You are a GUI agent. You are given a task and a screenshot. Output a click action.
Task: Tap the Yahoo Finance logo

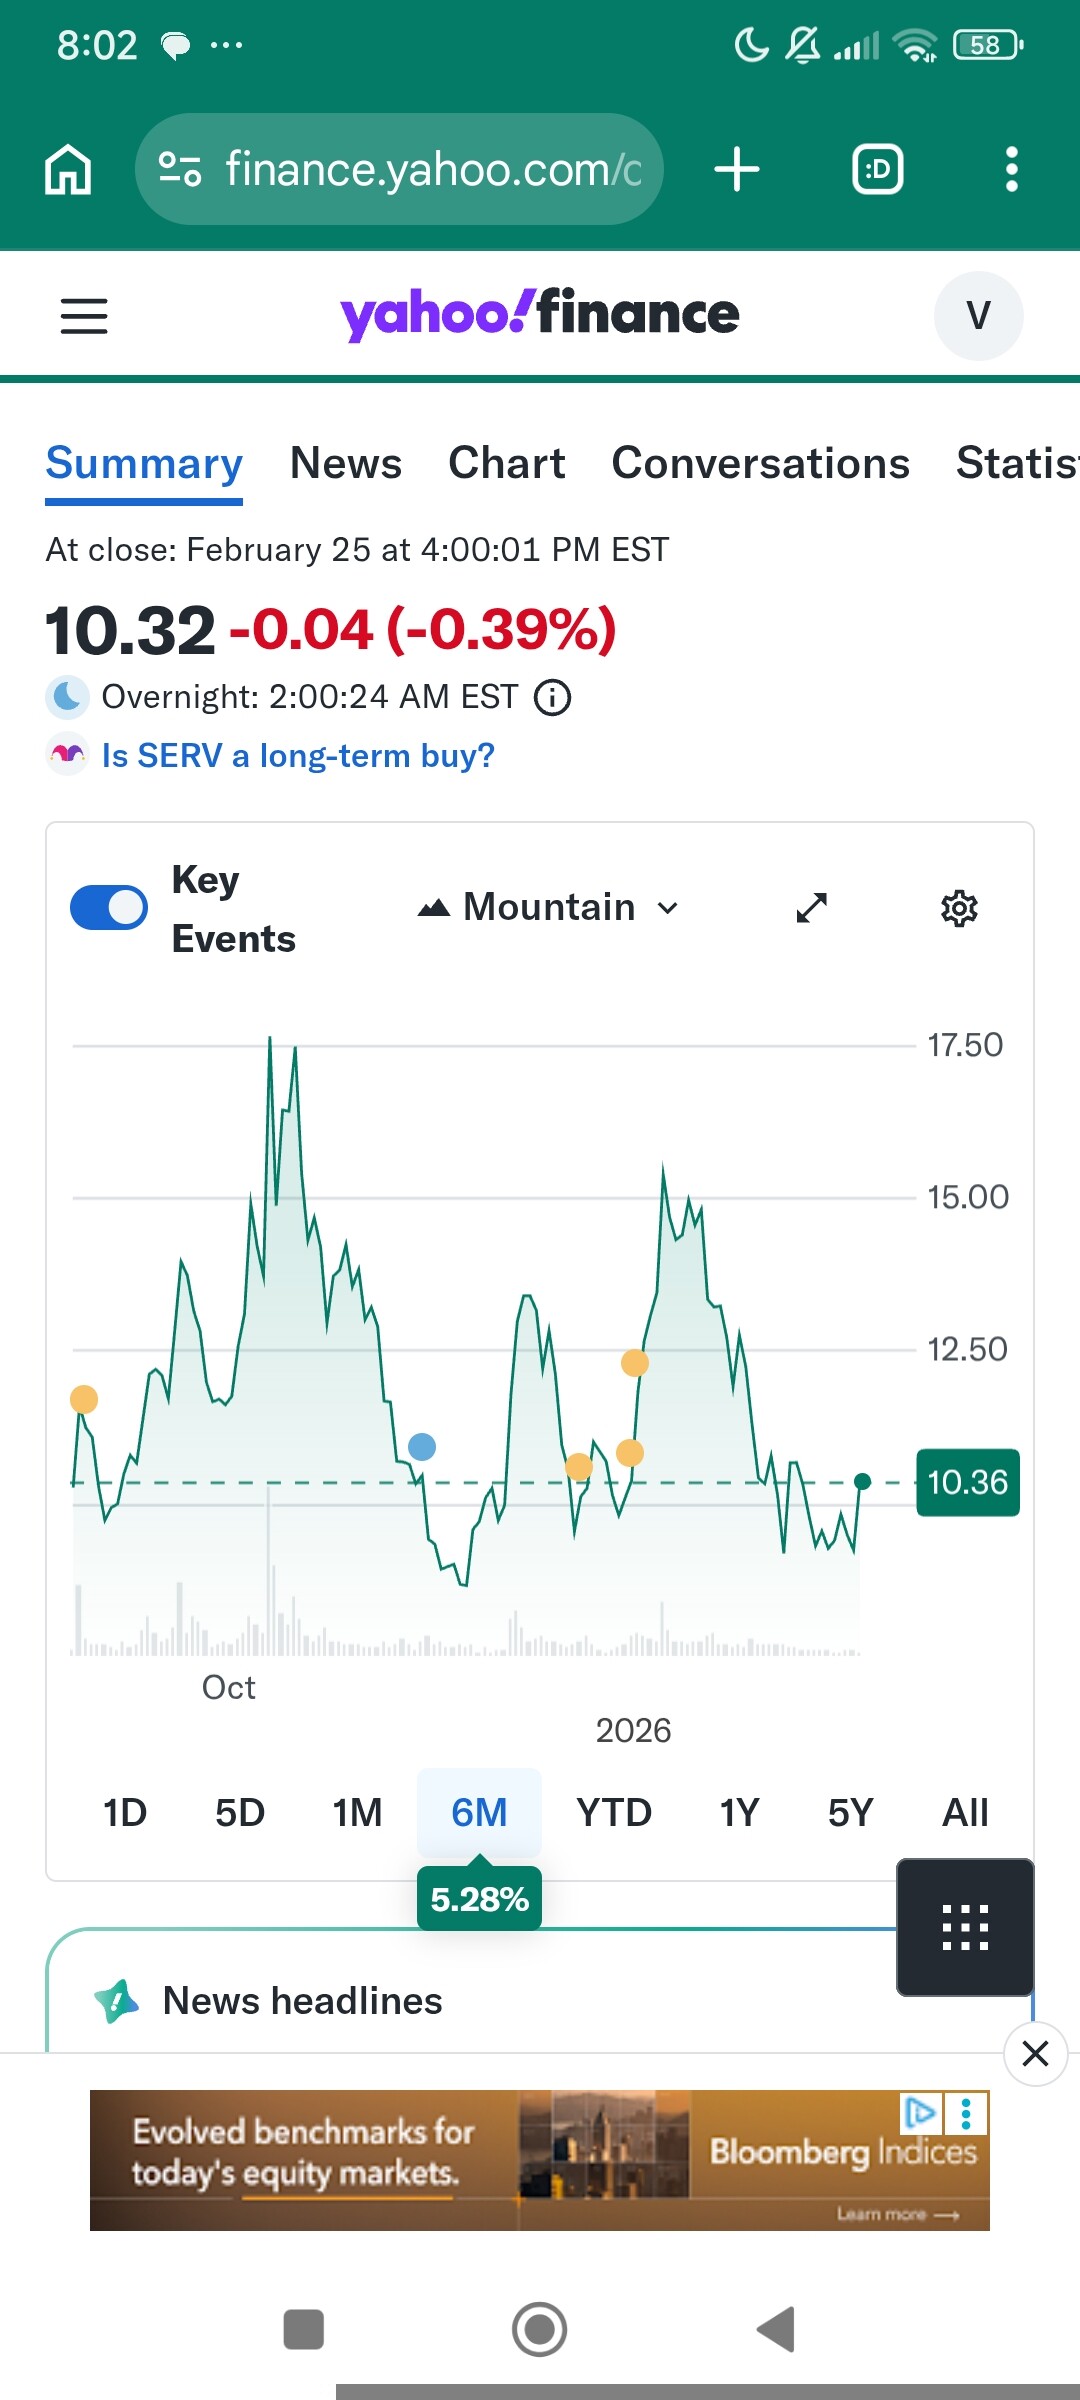540,314
